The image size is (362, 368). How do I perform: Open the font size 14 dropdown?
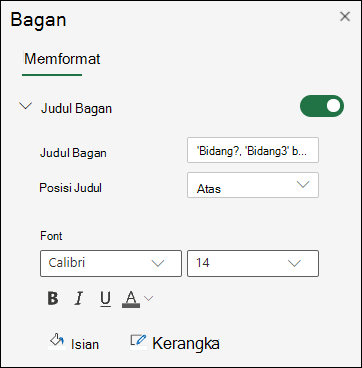click(x=253, y=263)
